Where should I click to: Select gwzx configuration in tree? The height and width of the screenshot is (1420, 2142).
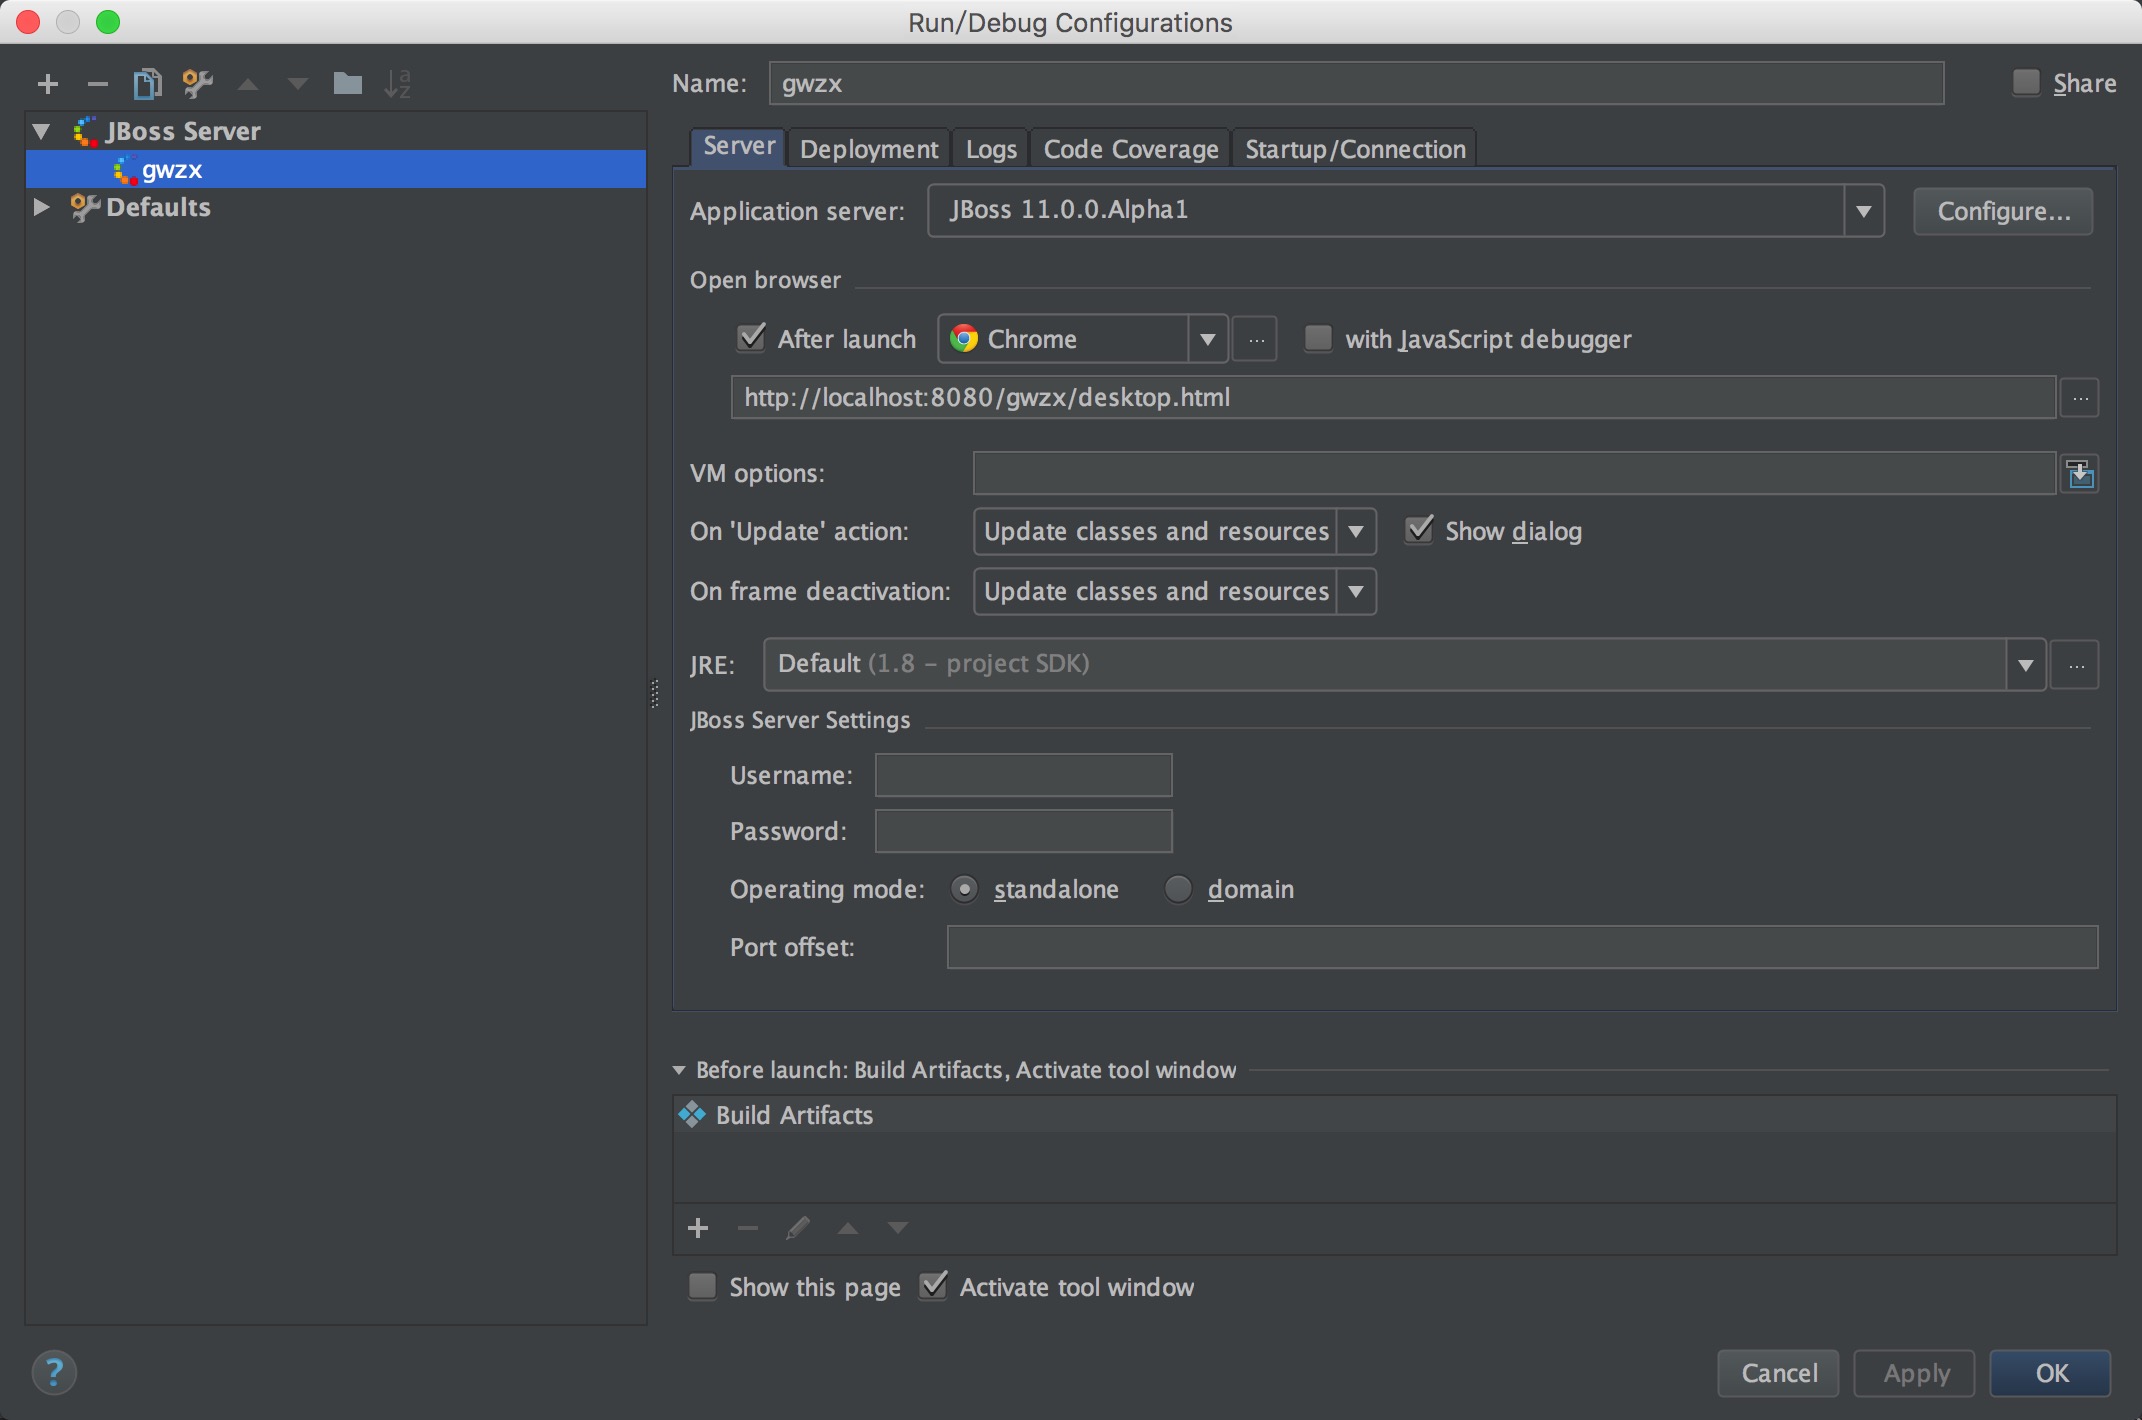(x=336, y=169)
